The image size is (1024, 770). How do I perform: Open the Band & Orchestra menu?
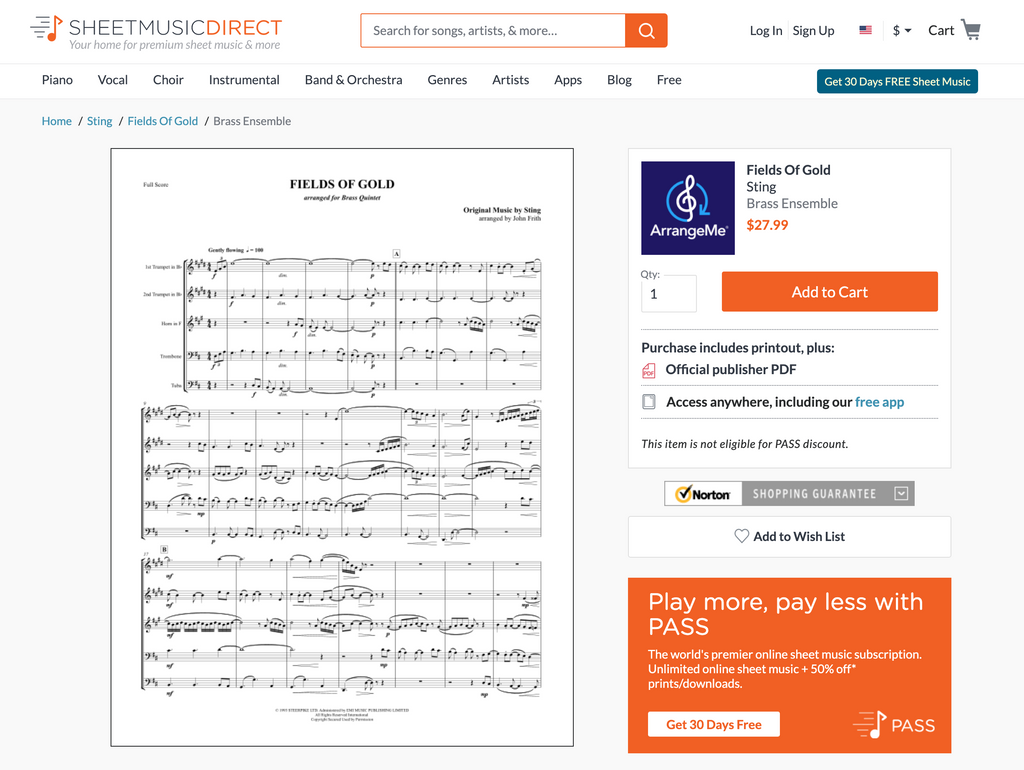(305, 80)
